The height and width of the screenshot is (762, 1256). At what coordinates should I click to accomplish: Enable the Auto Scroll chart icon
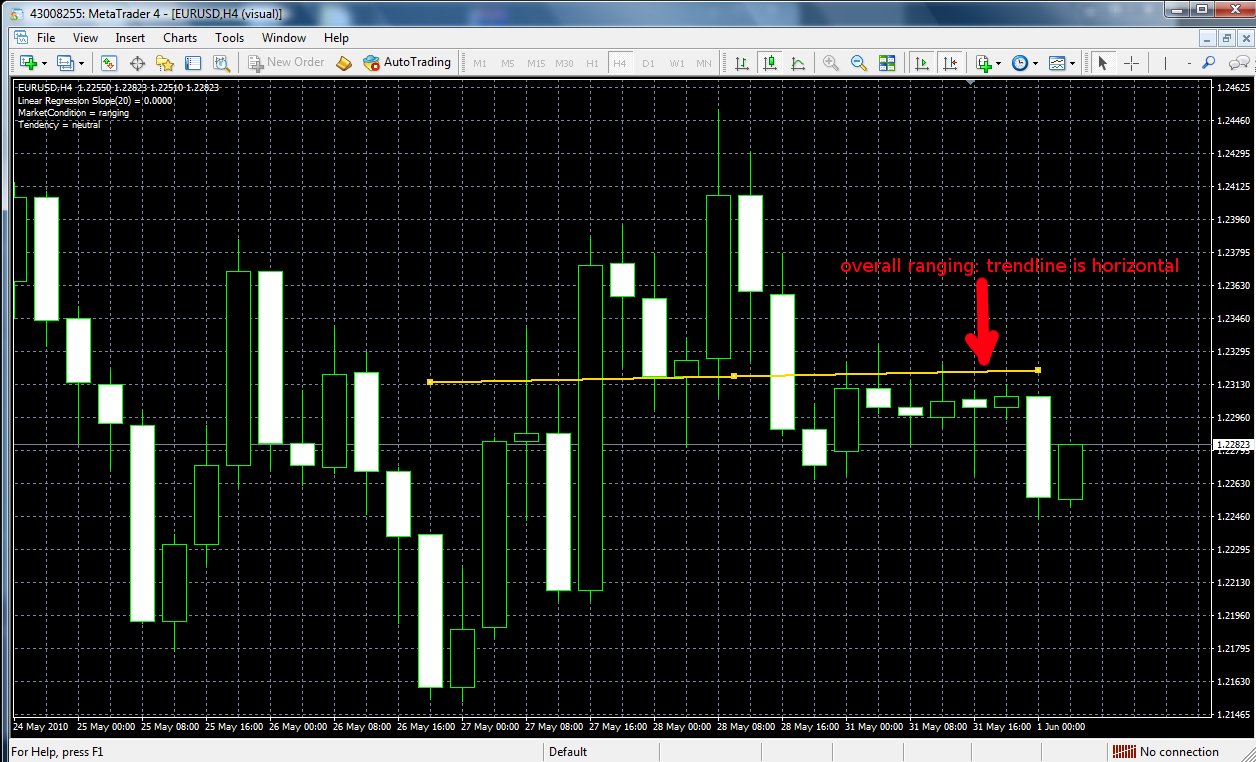point(920,62)
